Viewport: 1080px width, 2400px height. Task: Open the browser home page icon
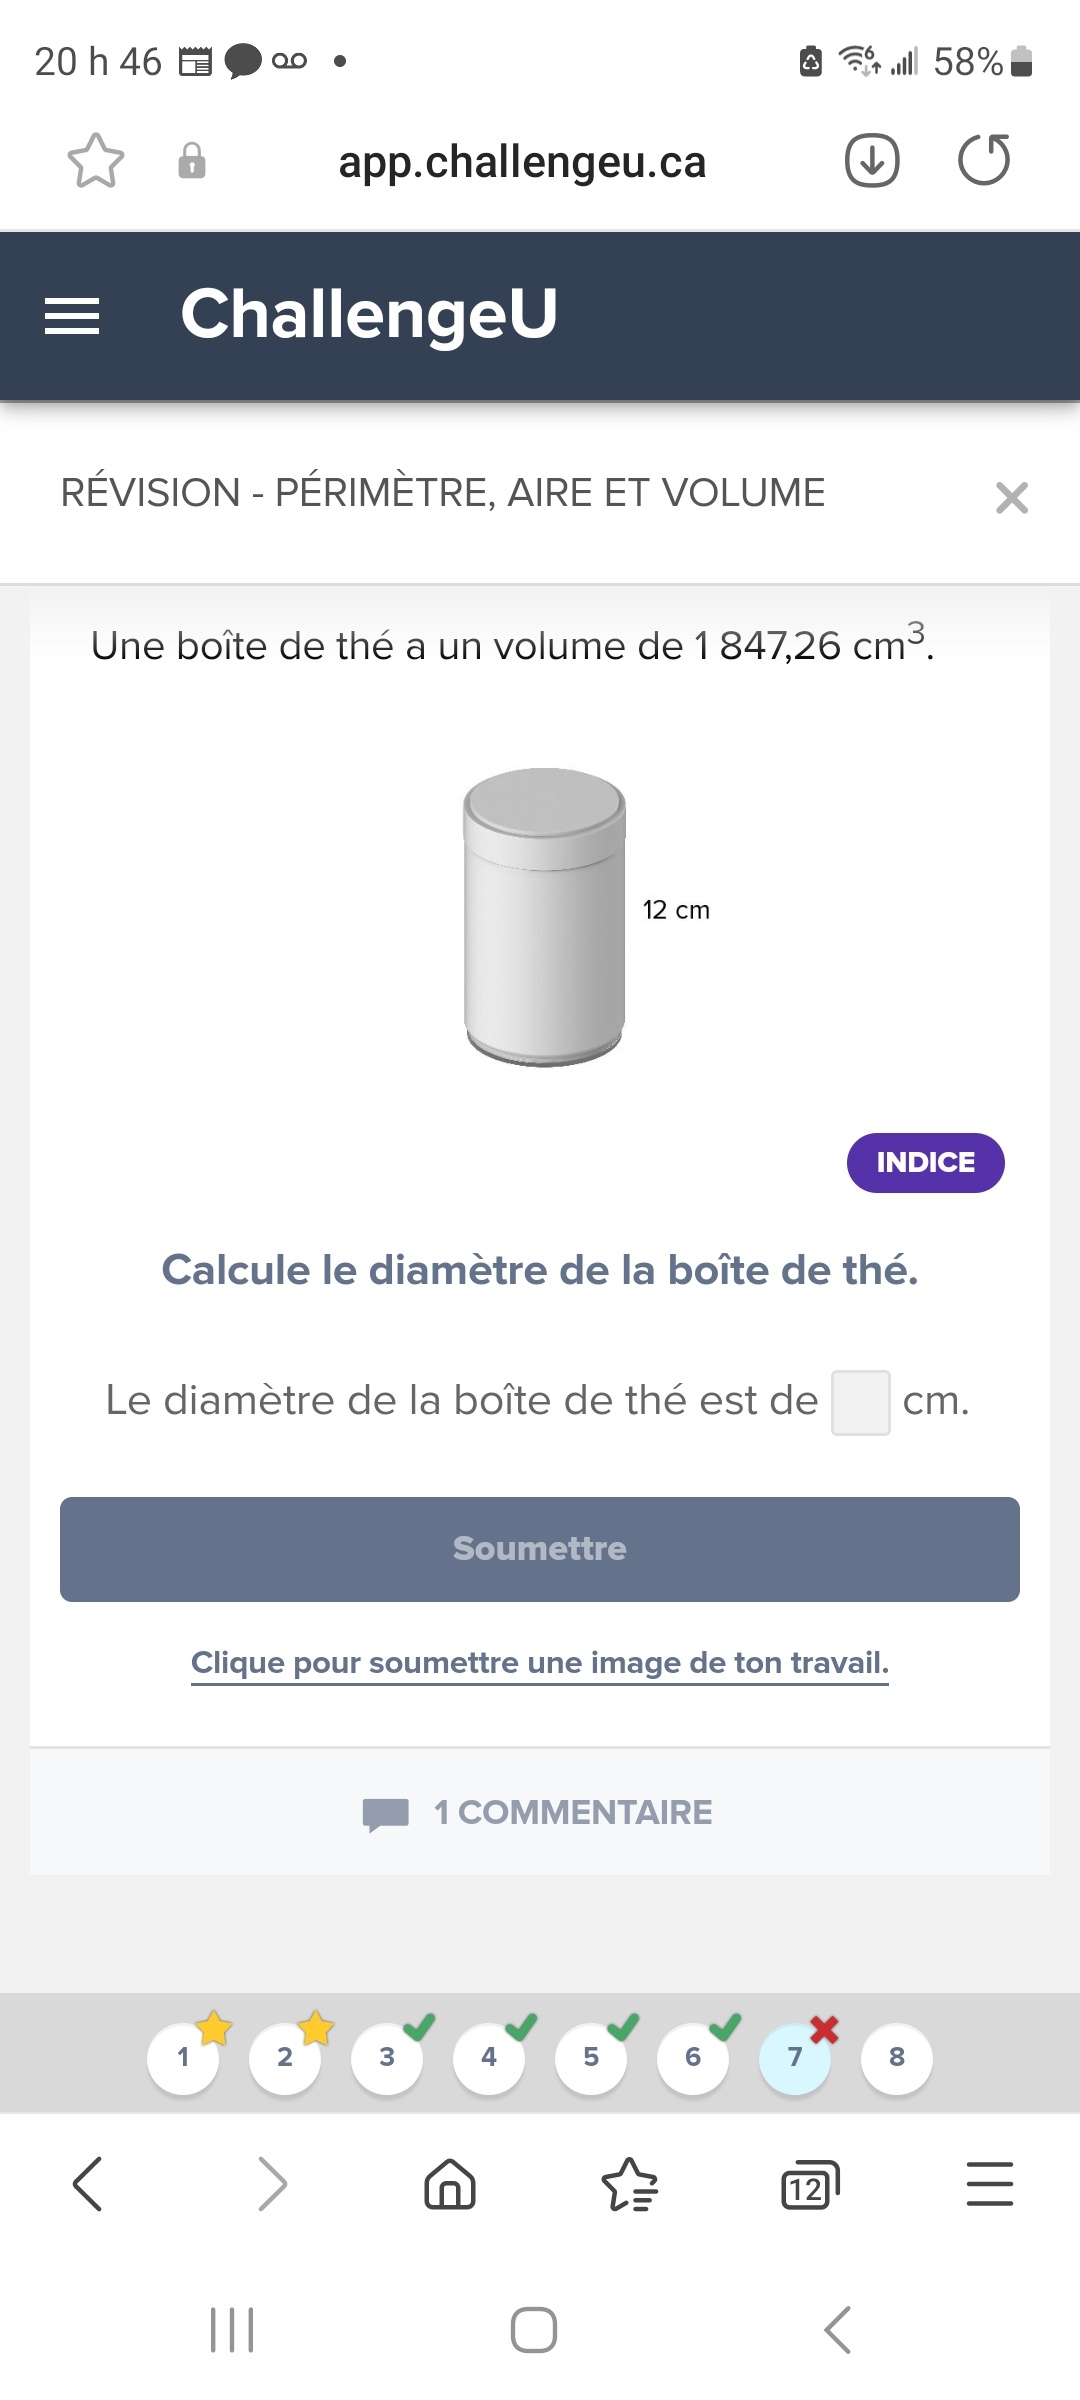coord(450,2184)
